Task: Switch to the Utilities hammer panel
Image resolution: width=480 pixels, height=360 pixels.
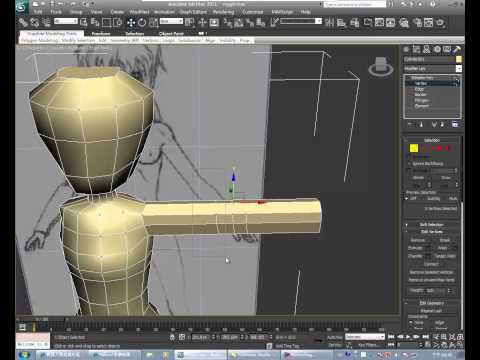Action: [457, 49]
